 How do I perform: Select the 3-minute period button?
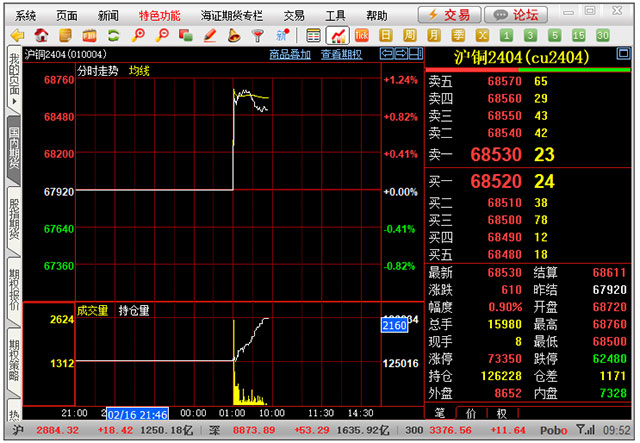click(531, 36)
